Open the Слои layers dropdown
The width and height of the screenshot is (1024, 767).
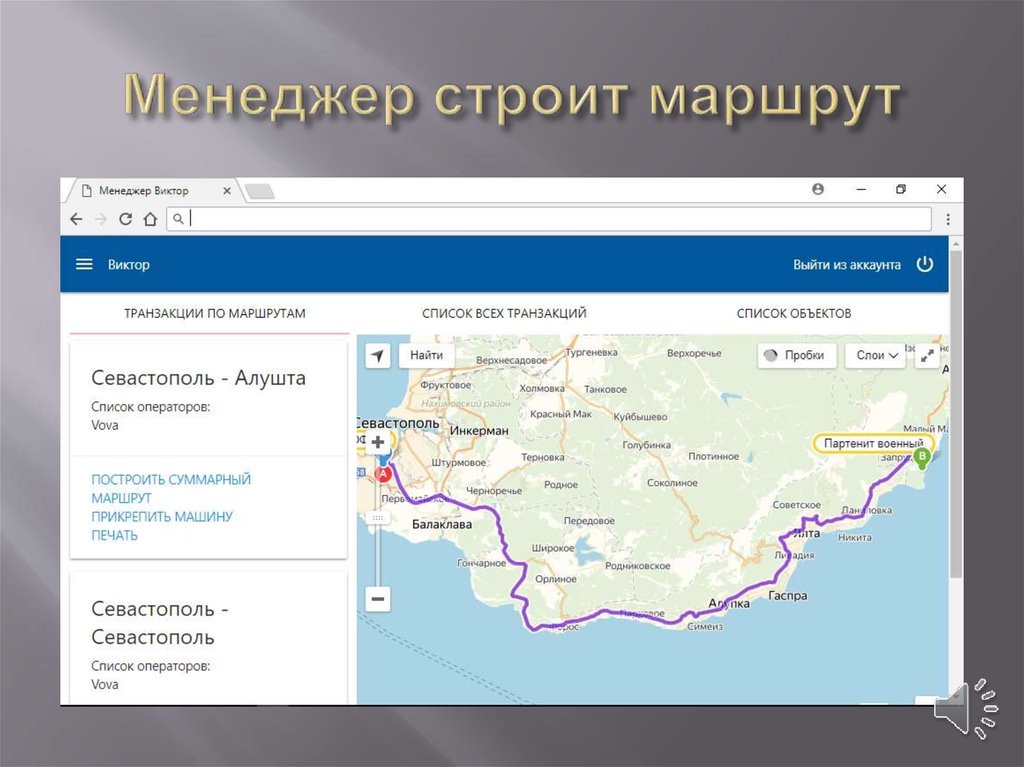[x=874, y=355]
